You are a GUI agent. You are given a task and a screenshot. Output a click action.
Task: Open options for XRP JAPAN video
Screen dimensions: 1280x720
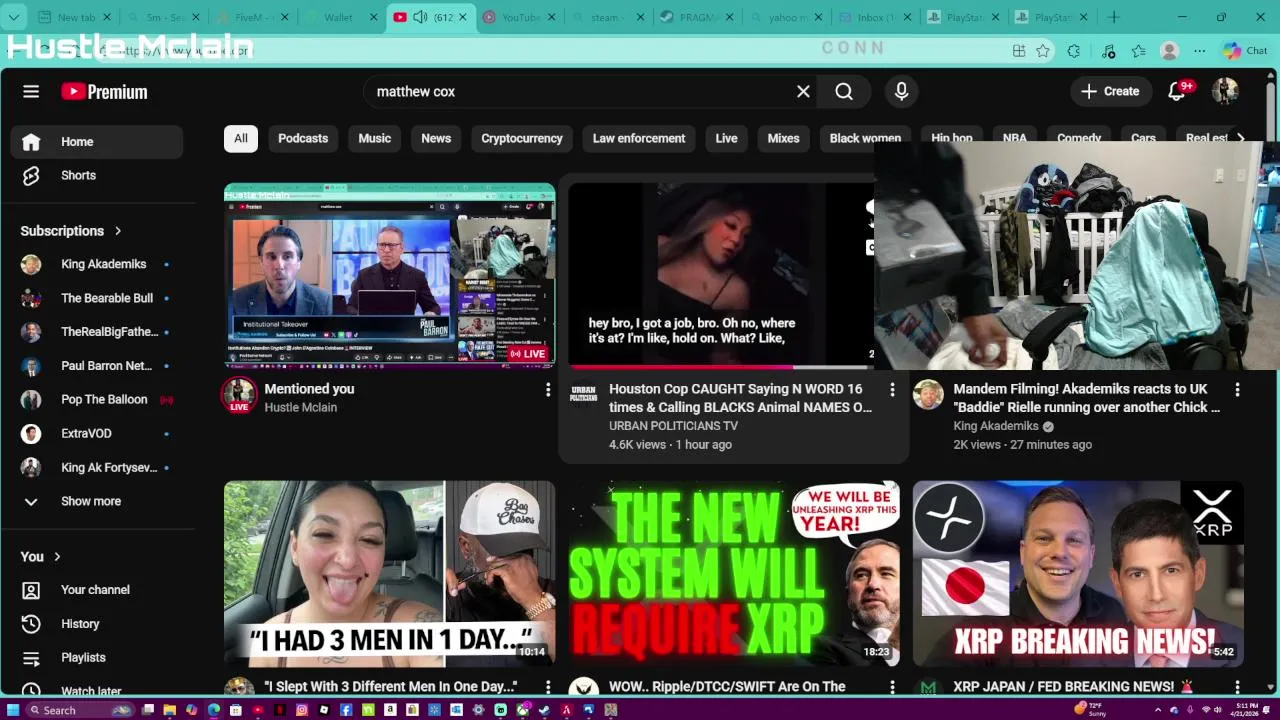click(x=1237, y=687)
